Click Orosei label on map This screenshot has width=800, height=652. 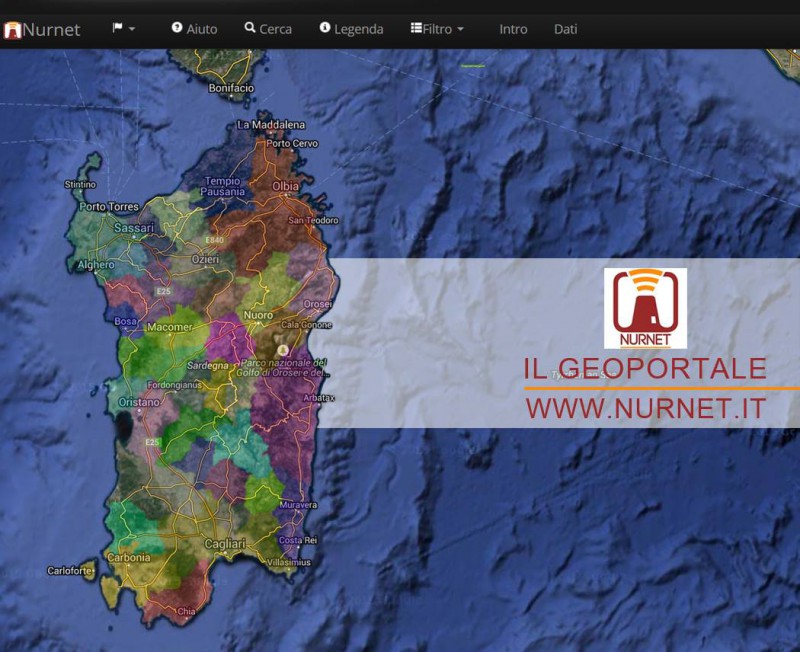tap(318, 304)
